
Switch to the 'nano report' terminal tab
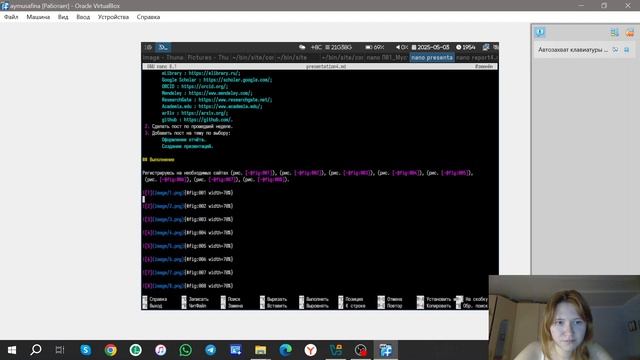476,58
